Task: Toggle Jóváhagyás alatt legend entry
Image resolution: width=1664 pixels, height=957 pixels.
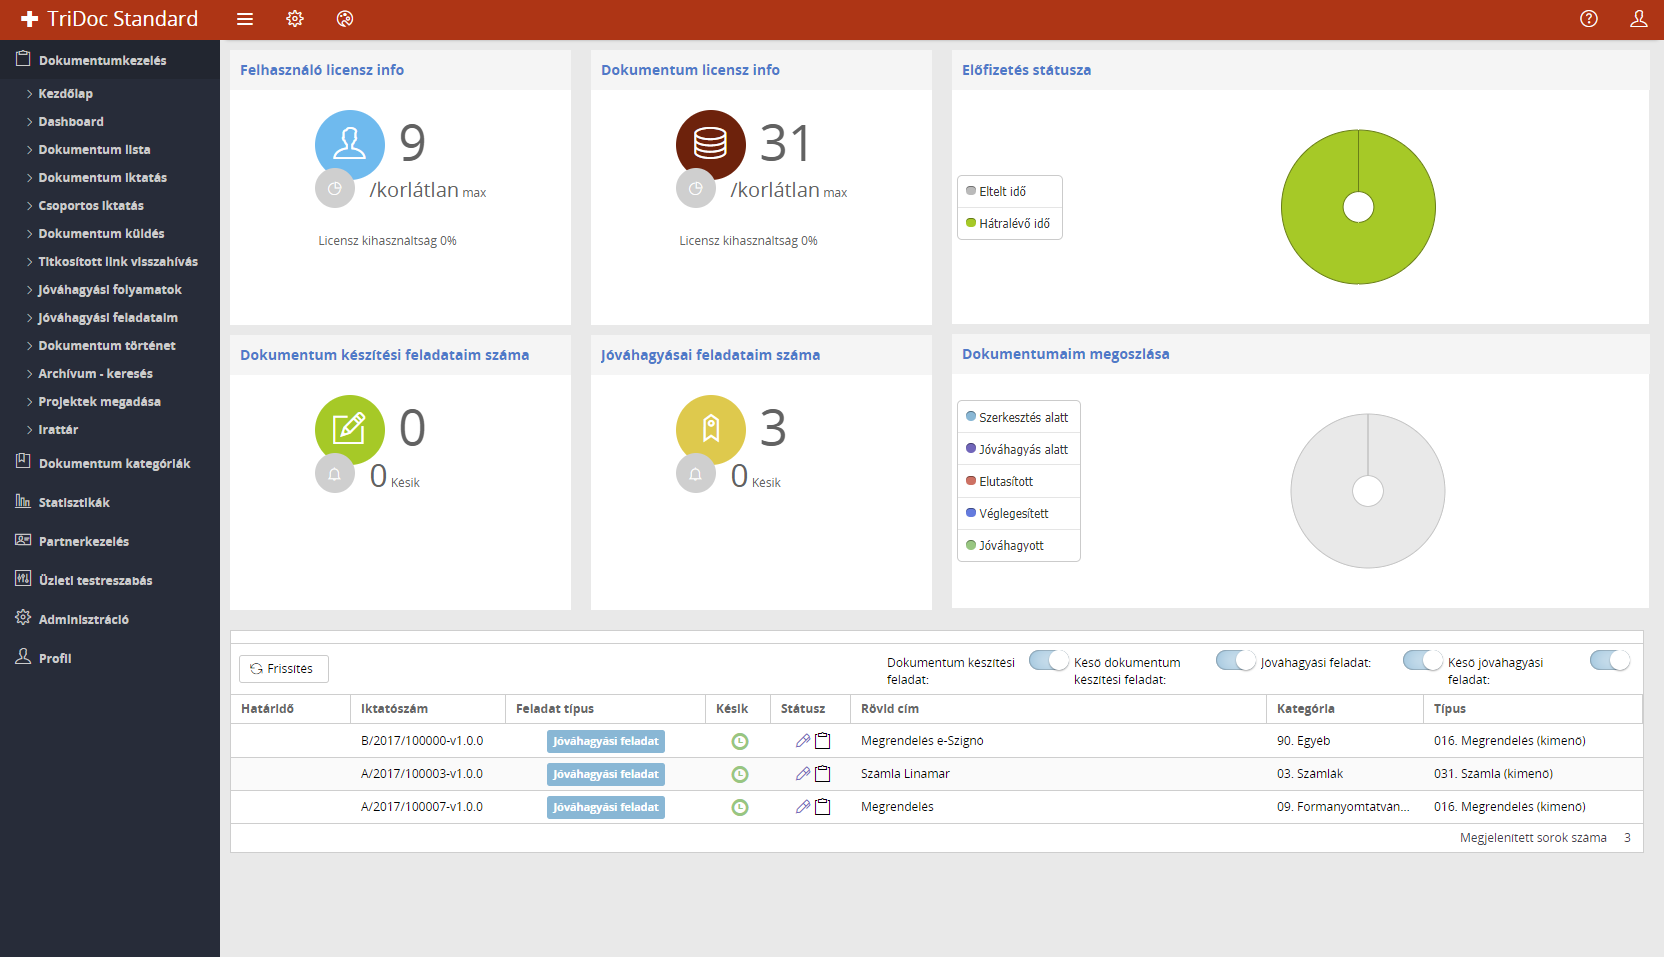Action: point(1018,449)
